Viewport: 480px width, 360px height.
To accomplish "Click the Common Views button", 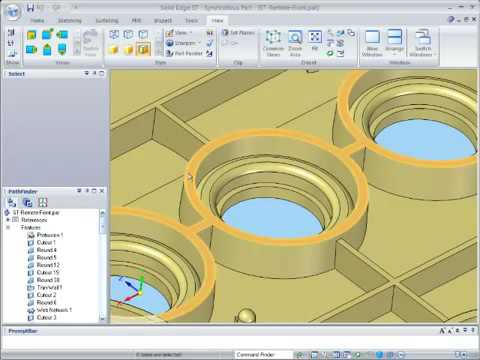I will (273, 43).
